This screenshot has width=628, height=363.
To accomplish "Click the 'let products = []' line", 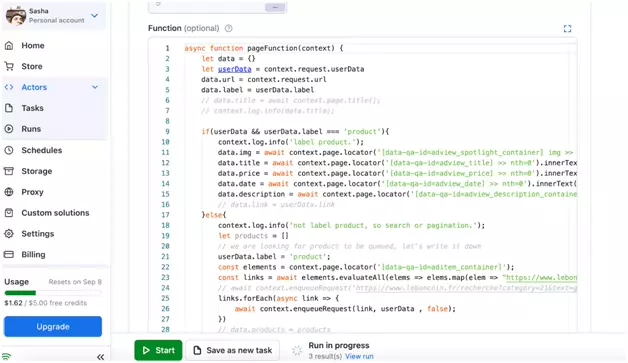I will pyautogui.click(x=253, y=236).
